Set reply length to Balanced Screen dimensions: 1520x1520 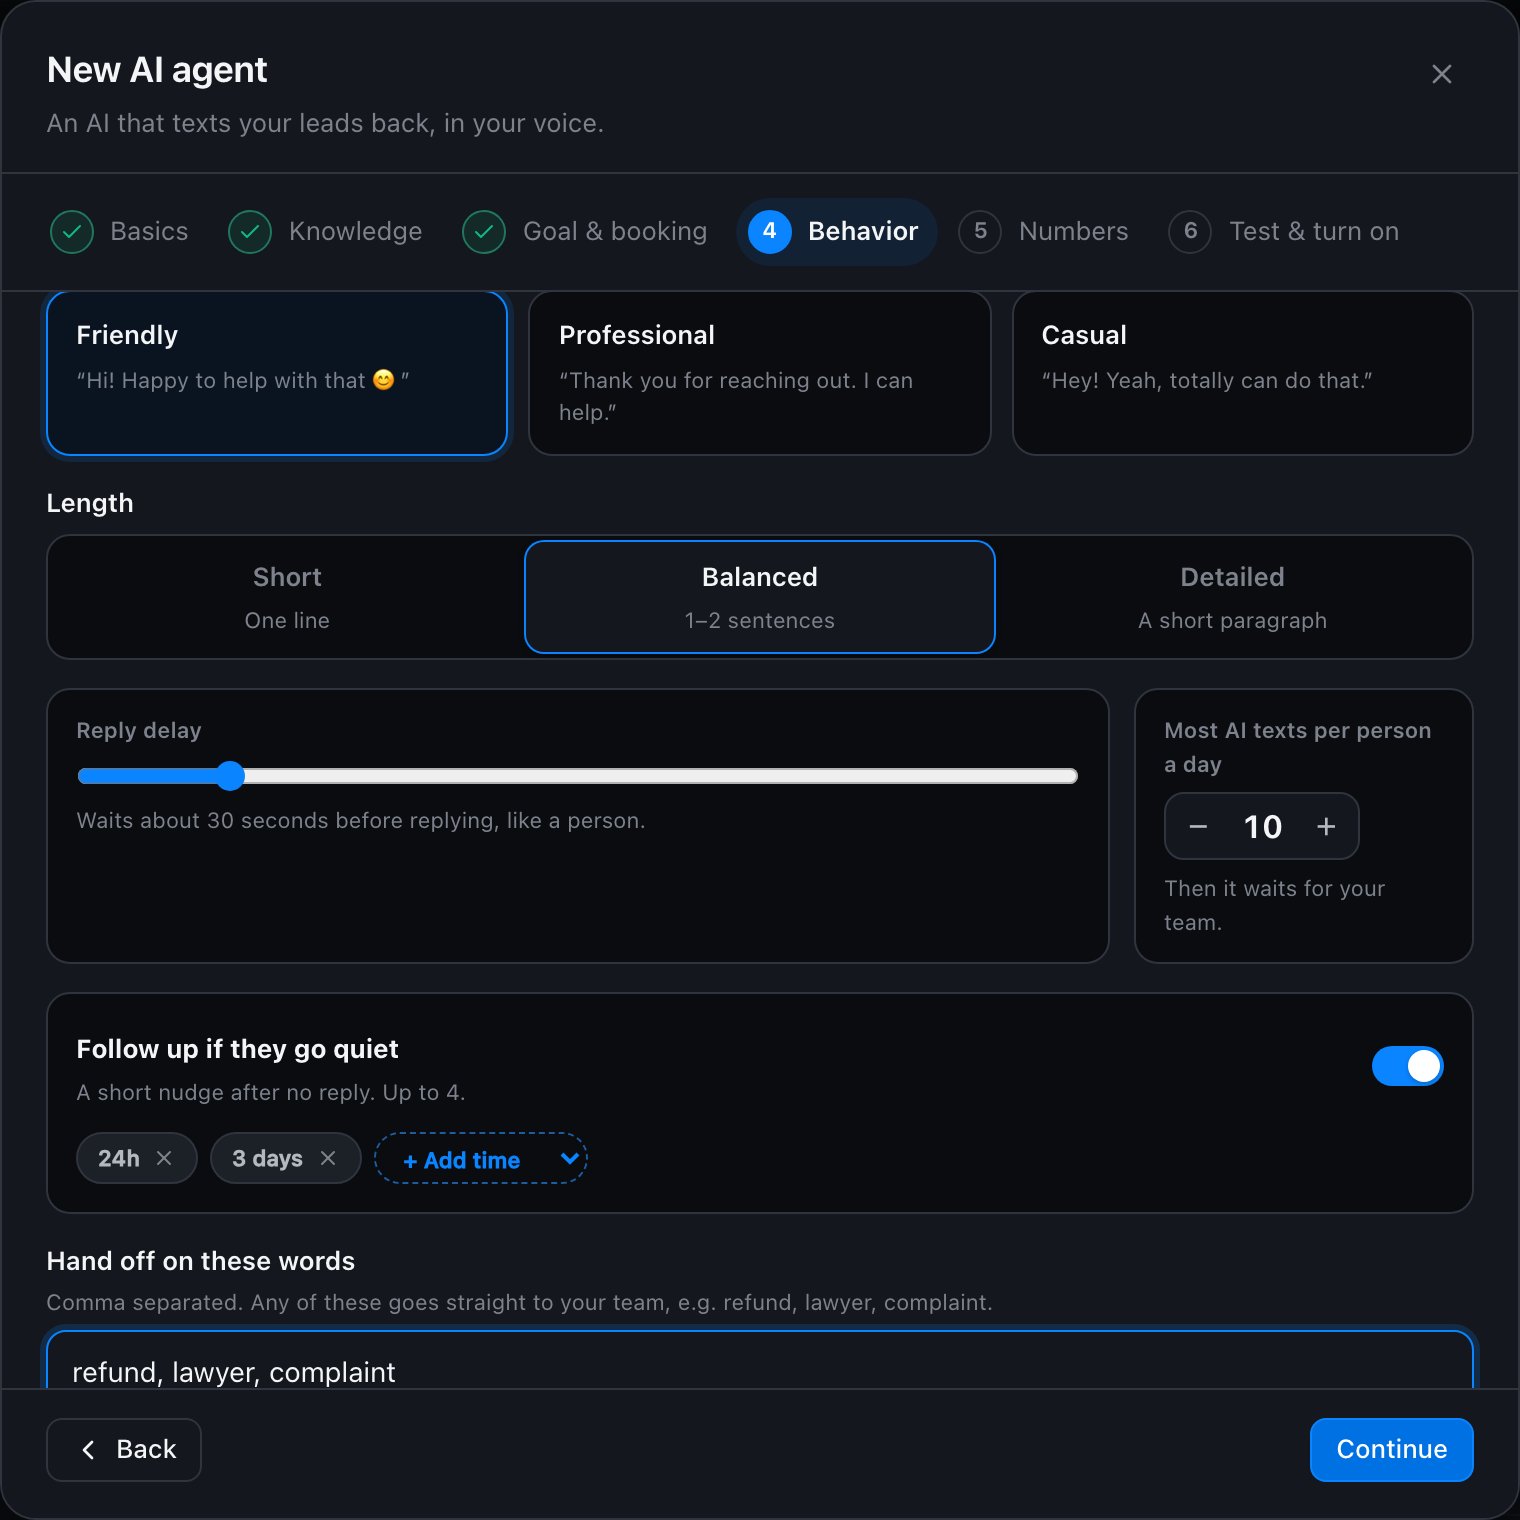(760, 597)
